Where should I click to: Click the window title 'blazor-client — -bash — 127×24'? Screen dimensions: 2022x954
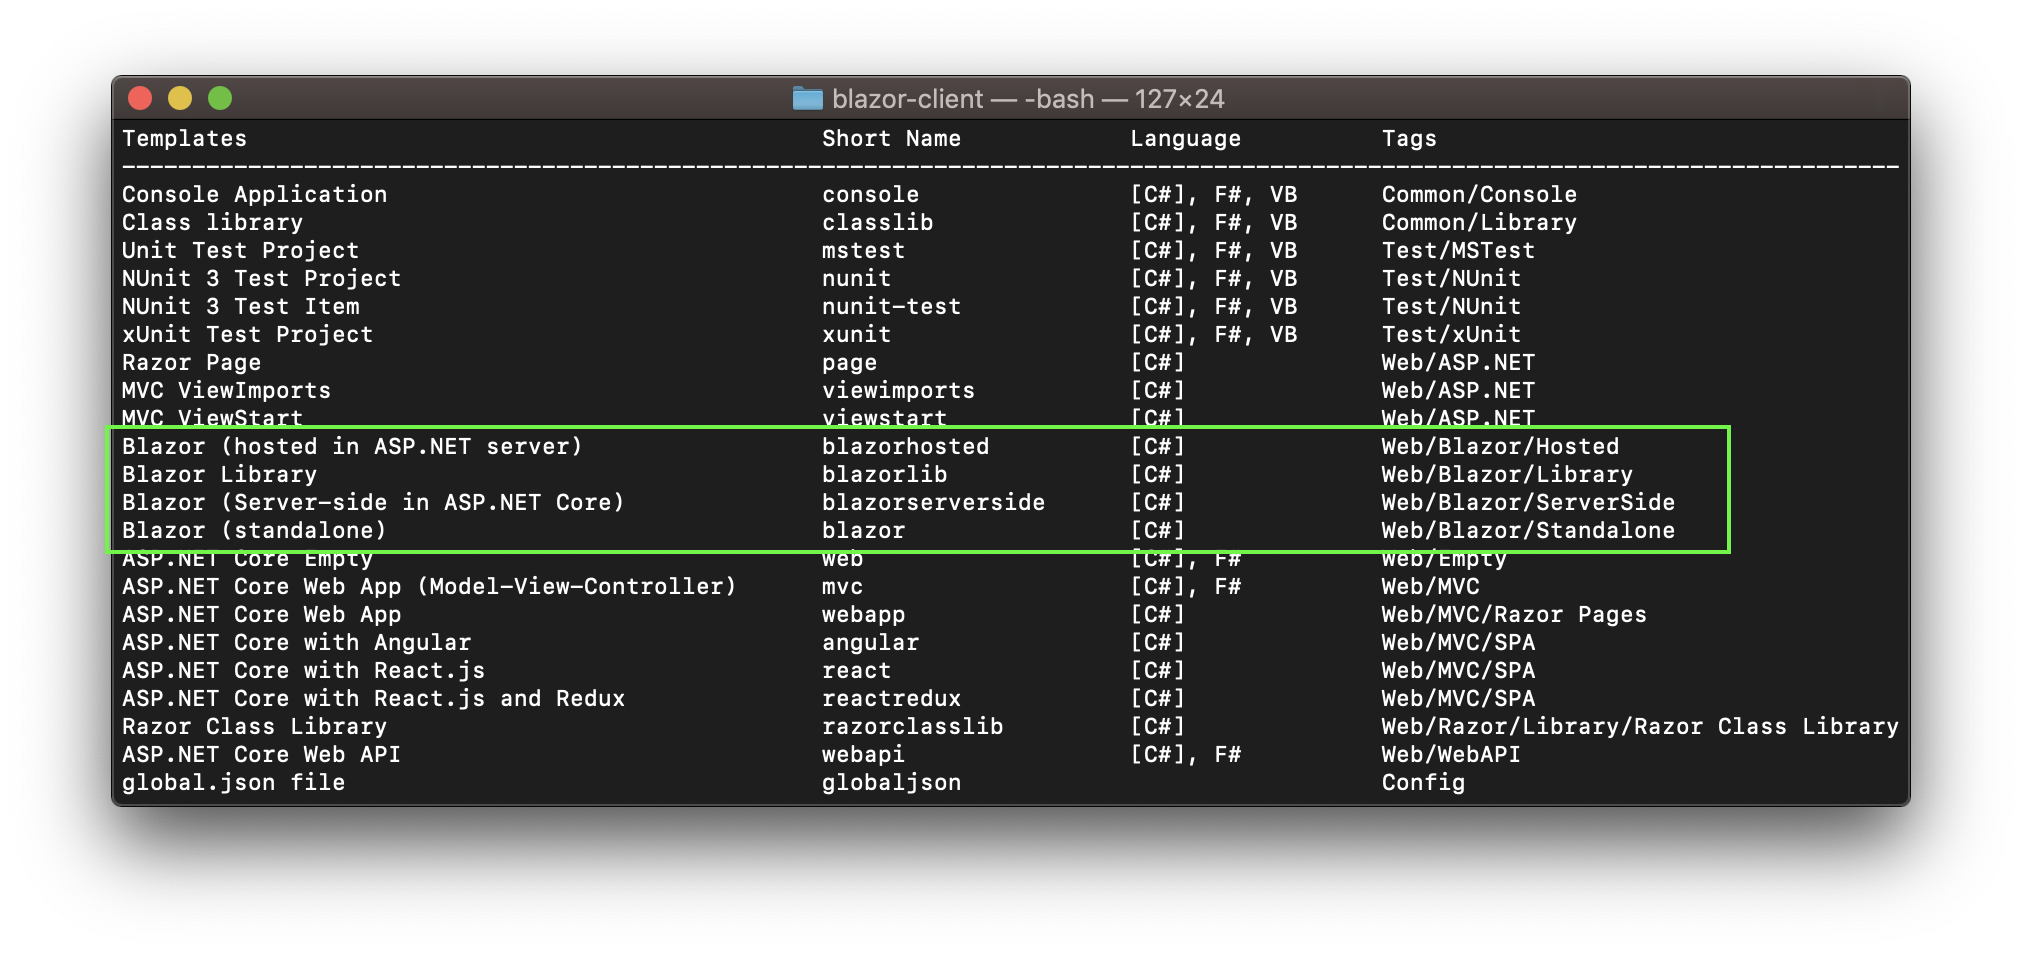click(x=1028, y=99)
